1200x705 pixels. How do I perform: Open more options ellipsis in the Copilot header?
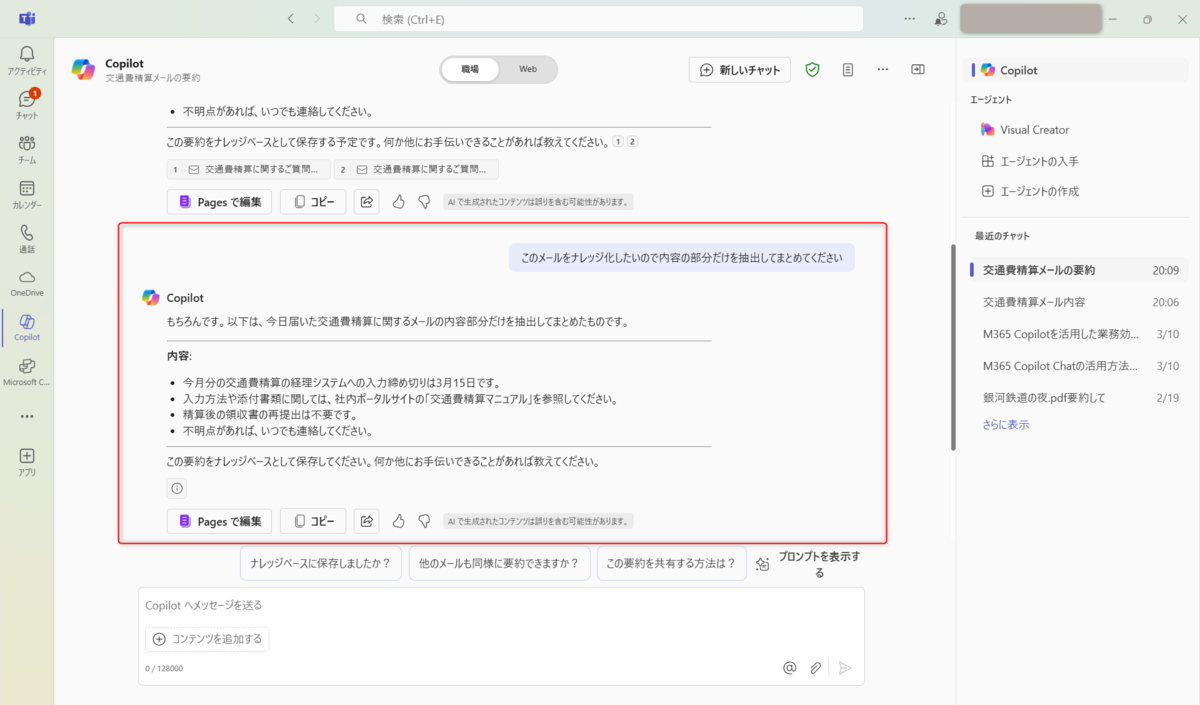click(883, 69)
